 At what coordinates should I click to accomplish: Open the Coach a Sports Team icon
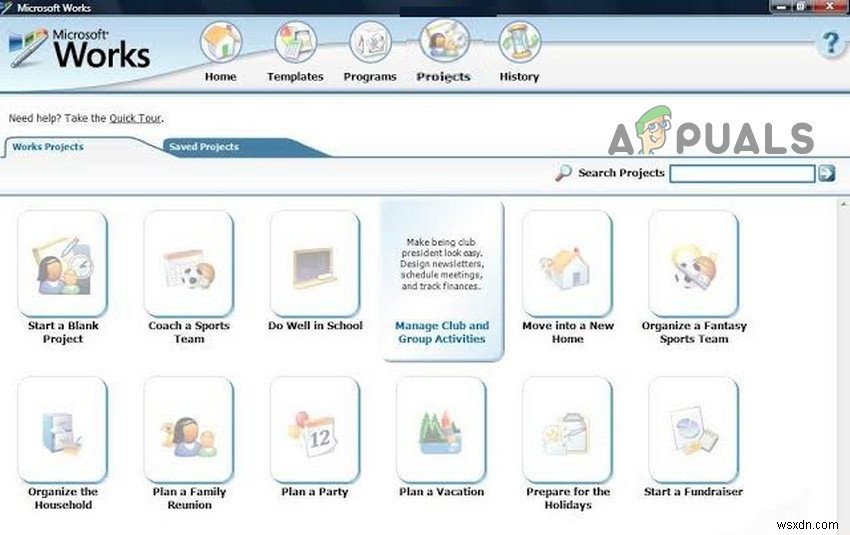pyautogui.click(x=189, y=263)
